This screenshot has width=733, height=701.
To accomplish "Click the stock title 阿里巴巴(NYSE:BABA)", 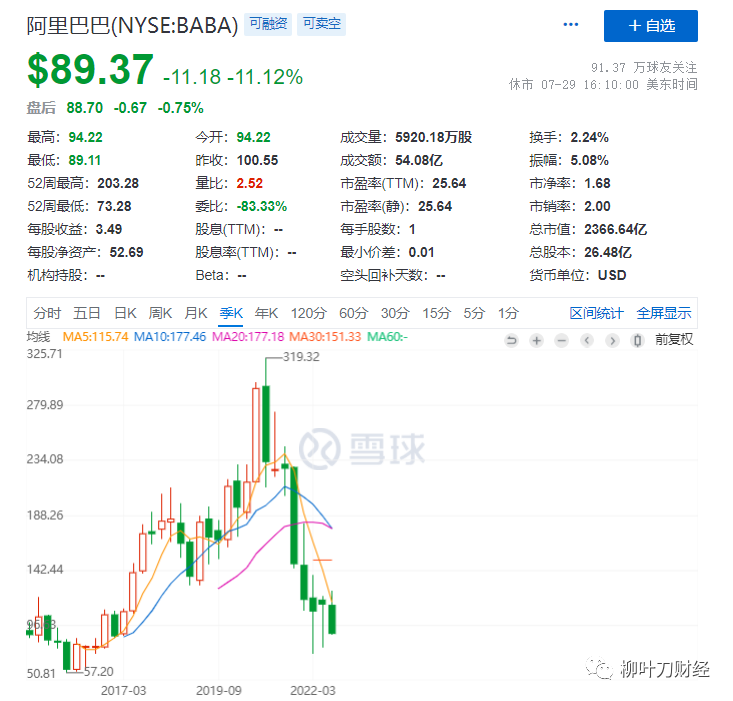I will click(x=132, y=25).
